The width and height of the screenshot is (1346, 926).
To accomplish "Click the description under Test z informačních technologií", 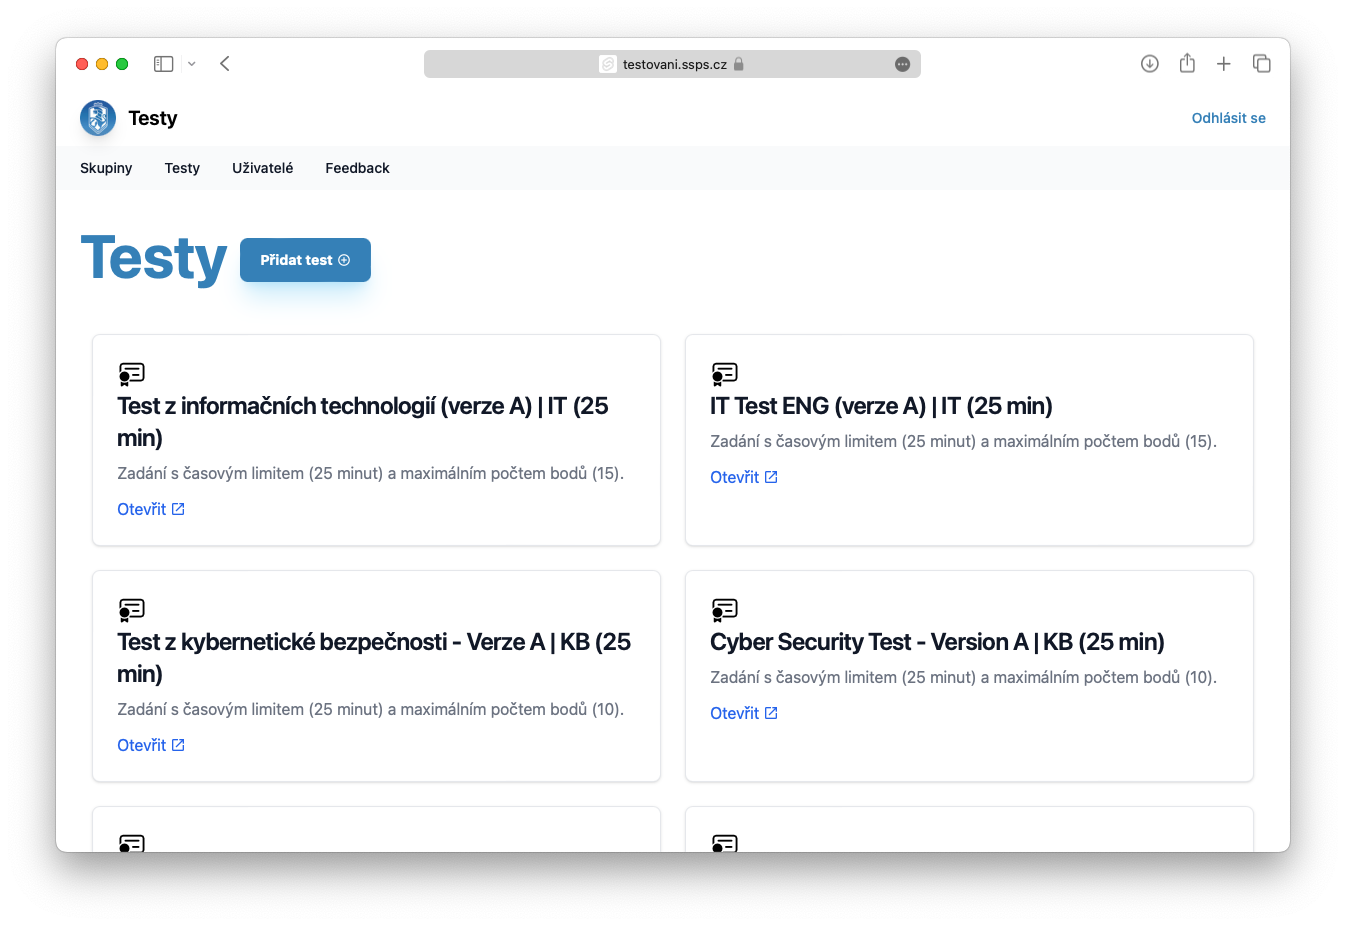I will (x=370, y=473).
